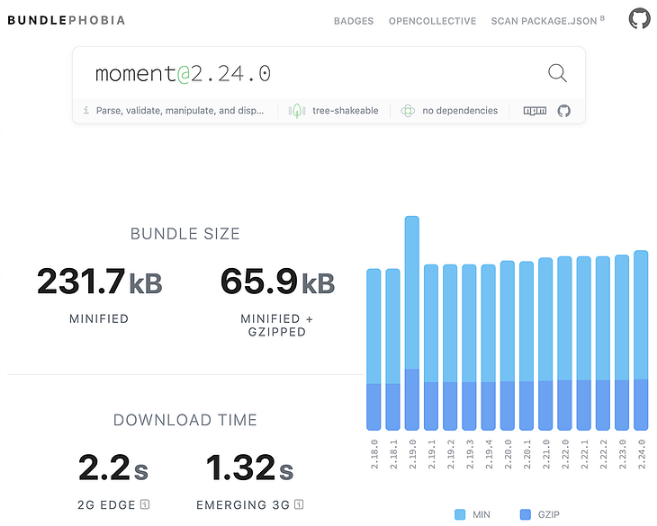Select the 2.19.3 version bar

tap(469, 347)
